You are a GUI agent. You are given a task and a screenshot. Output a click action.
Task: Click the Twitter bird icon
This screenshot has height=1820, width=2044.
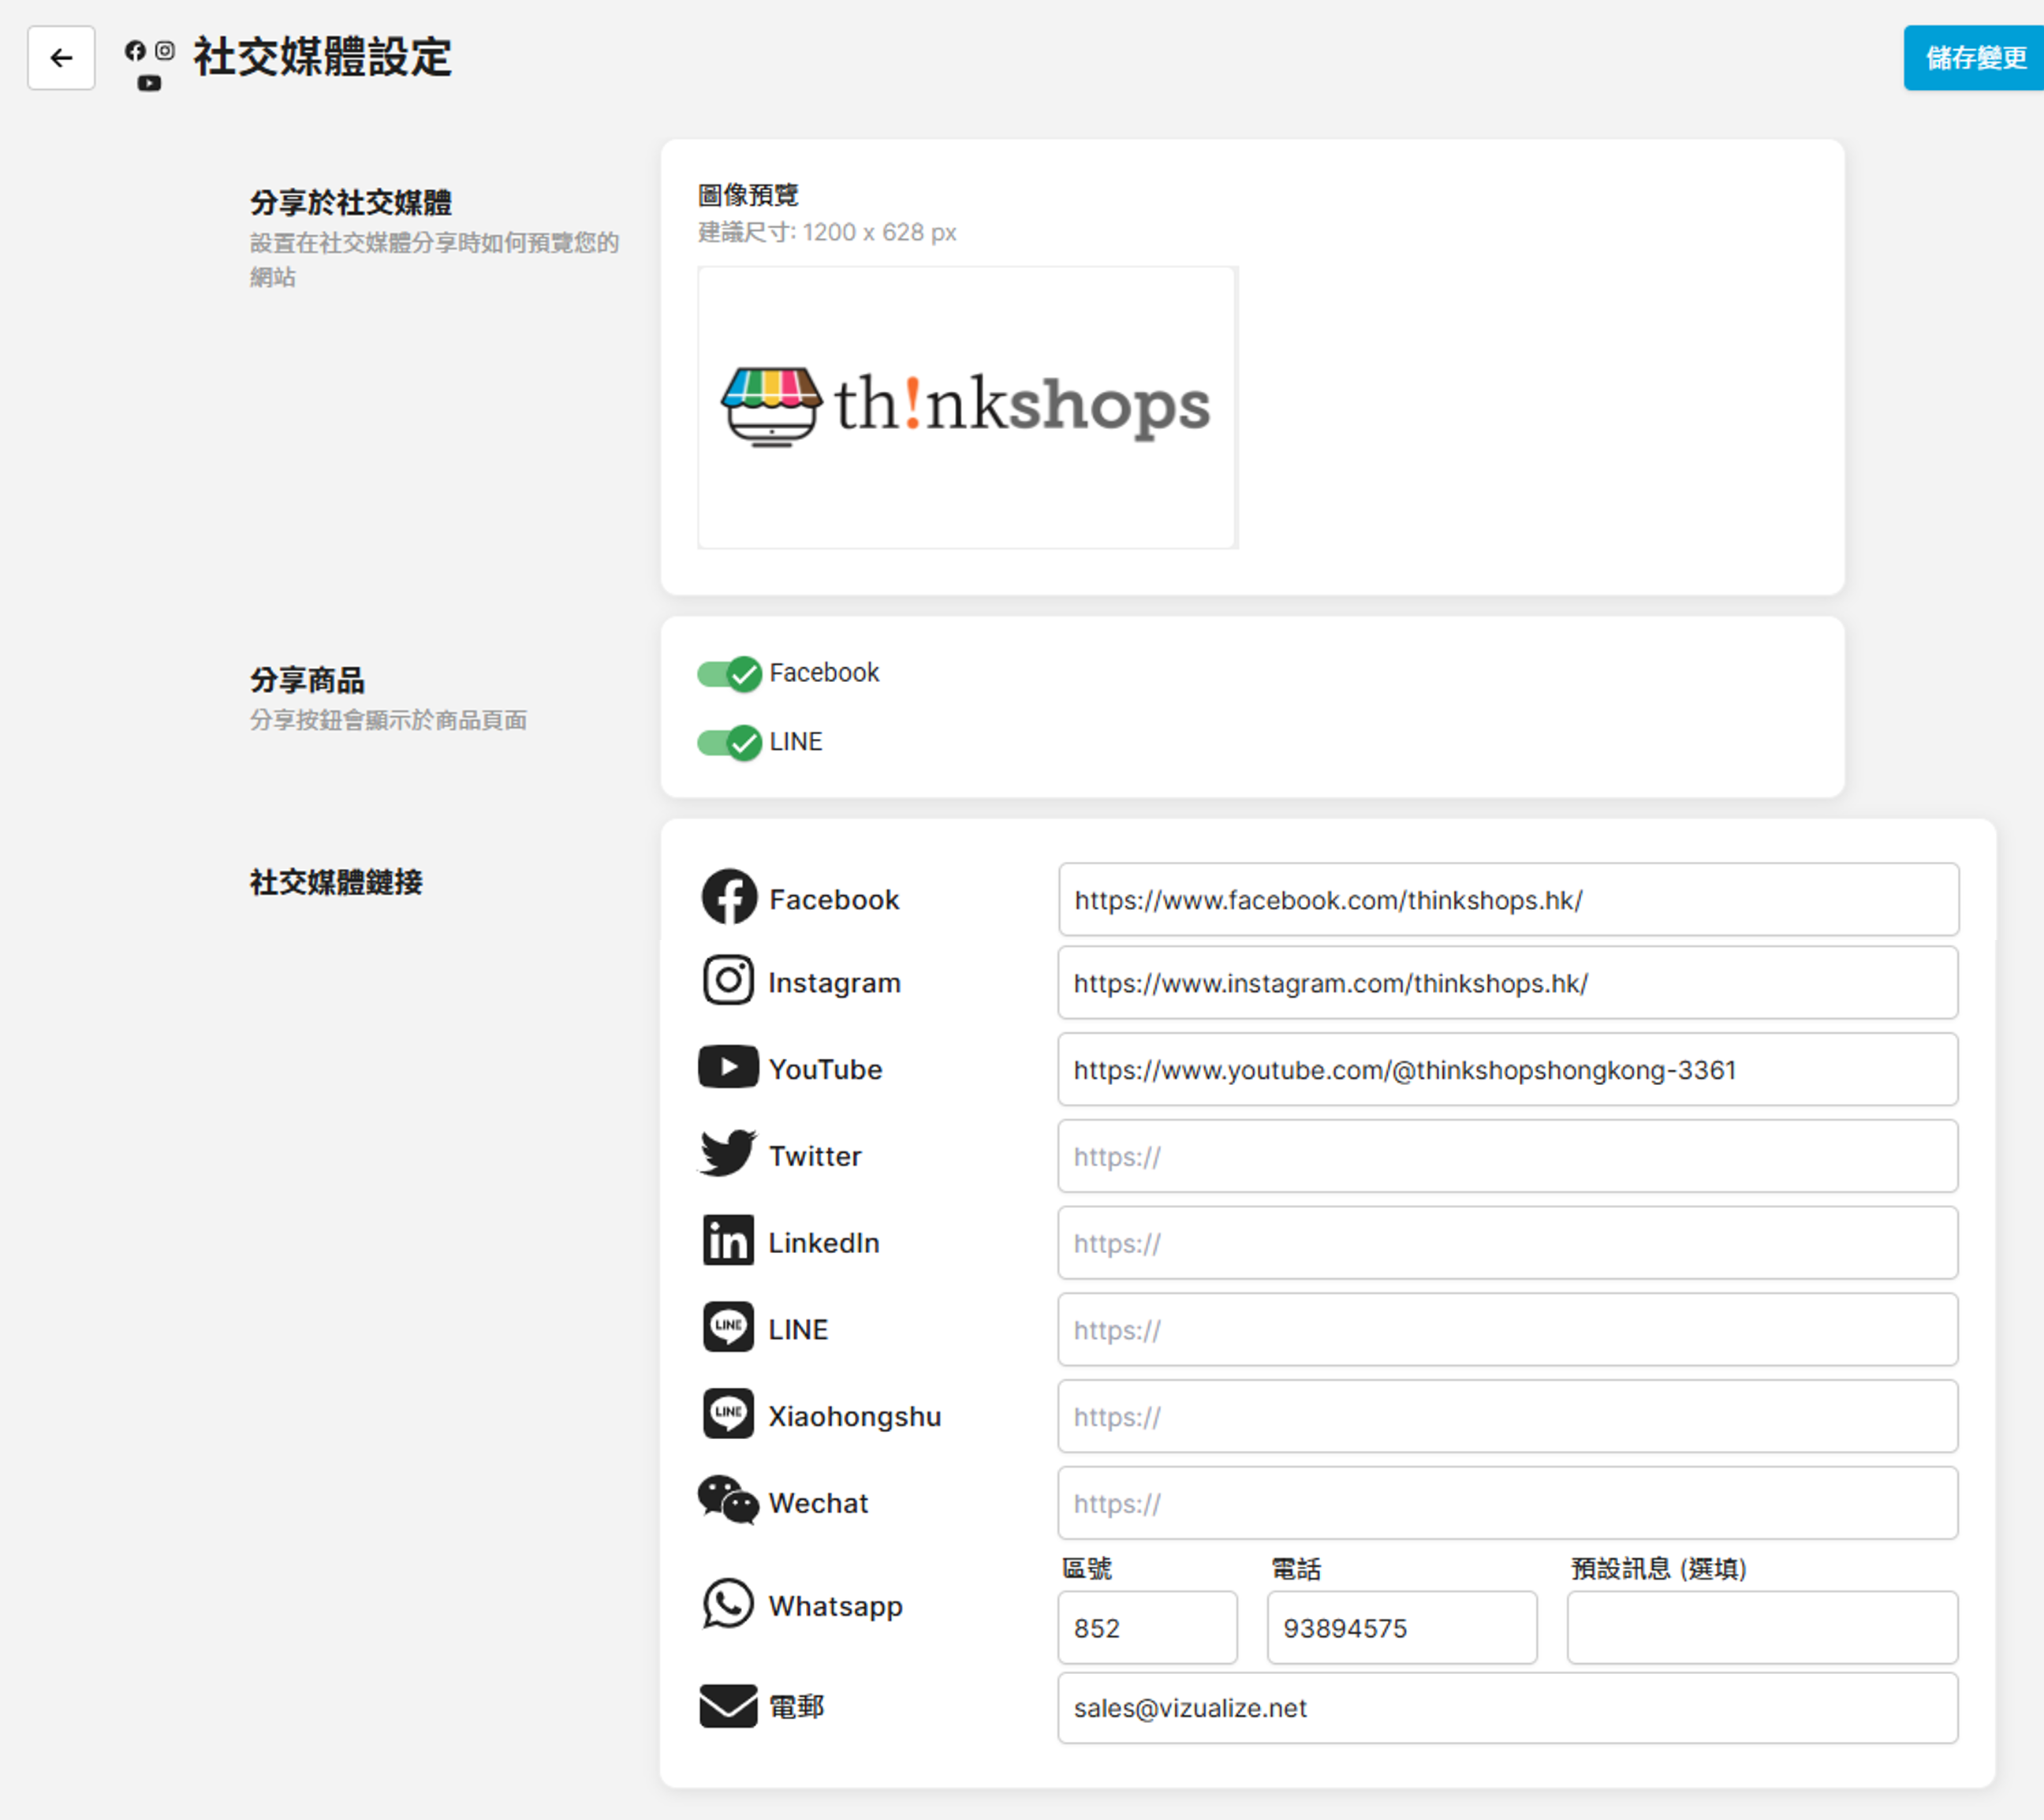click(727, 1153)
